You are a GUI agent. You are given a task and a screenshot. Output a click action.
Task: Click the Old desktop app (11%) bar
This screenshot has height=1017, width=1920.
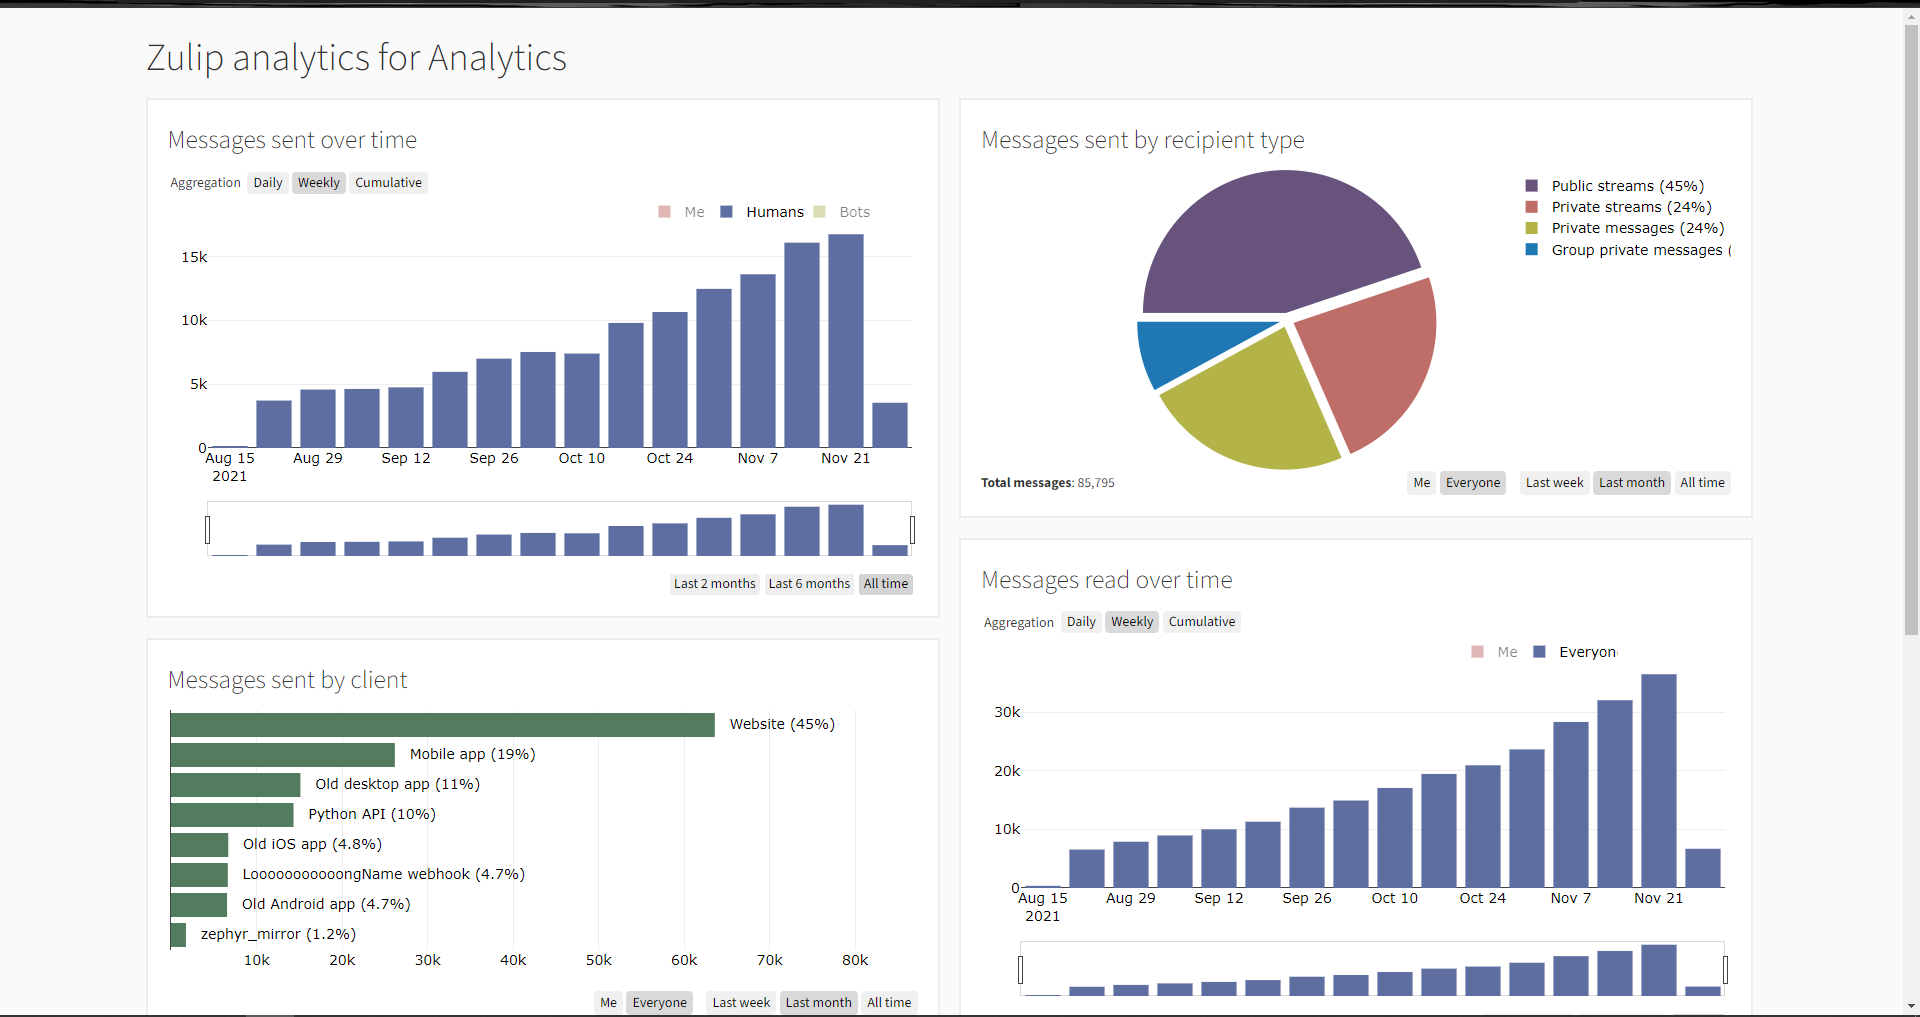pyautogui.click(x=236, y=785)
